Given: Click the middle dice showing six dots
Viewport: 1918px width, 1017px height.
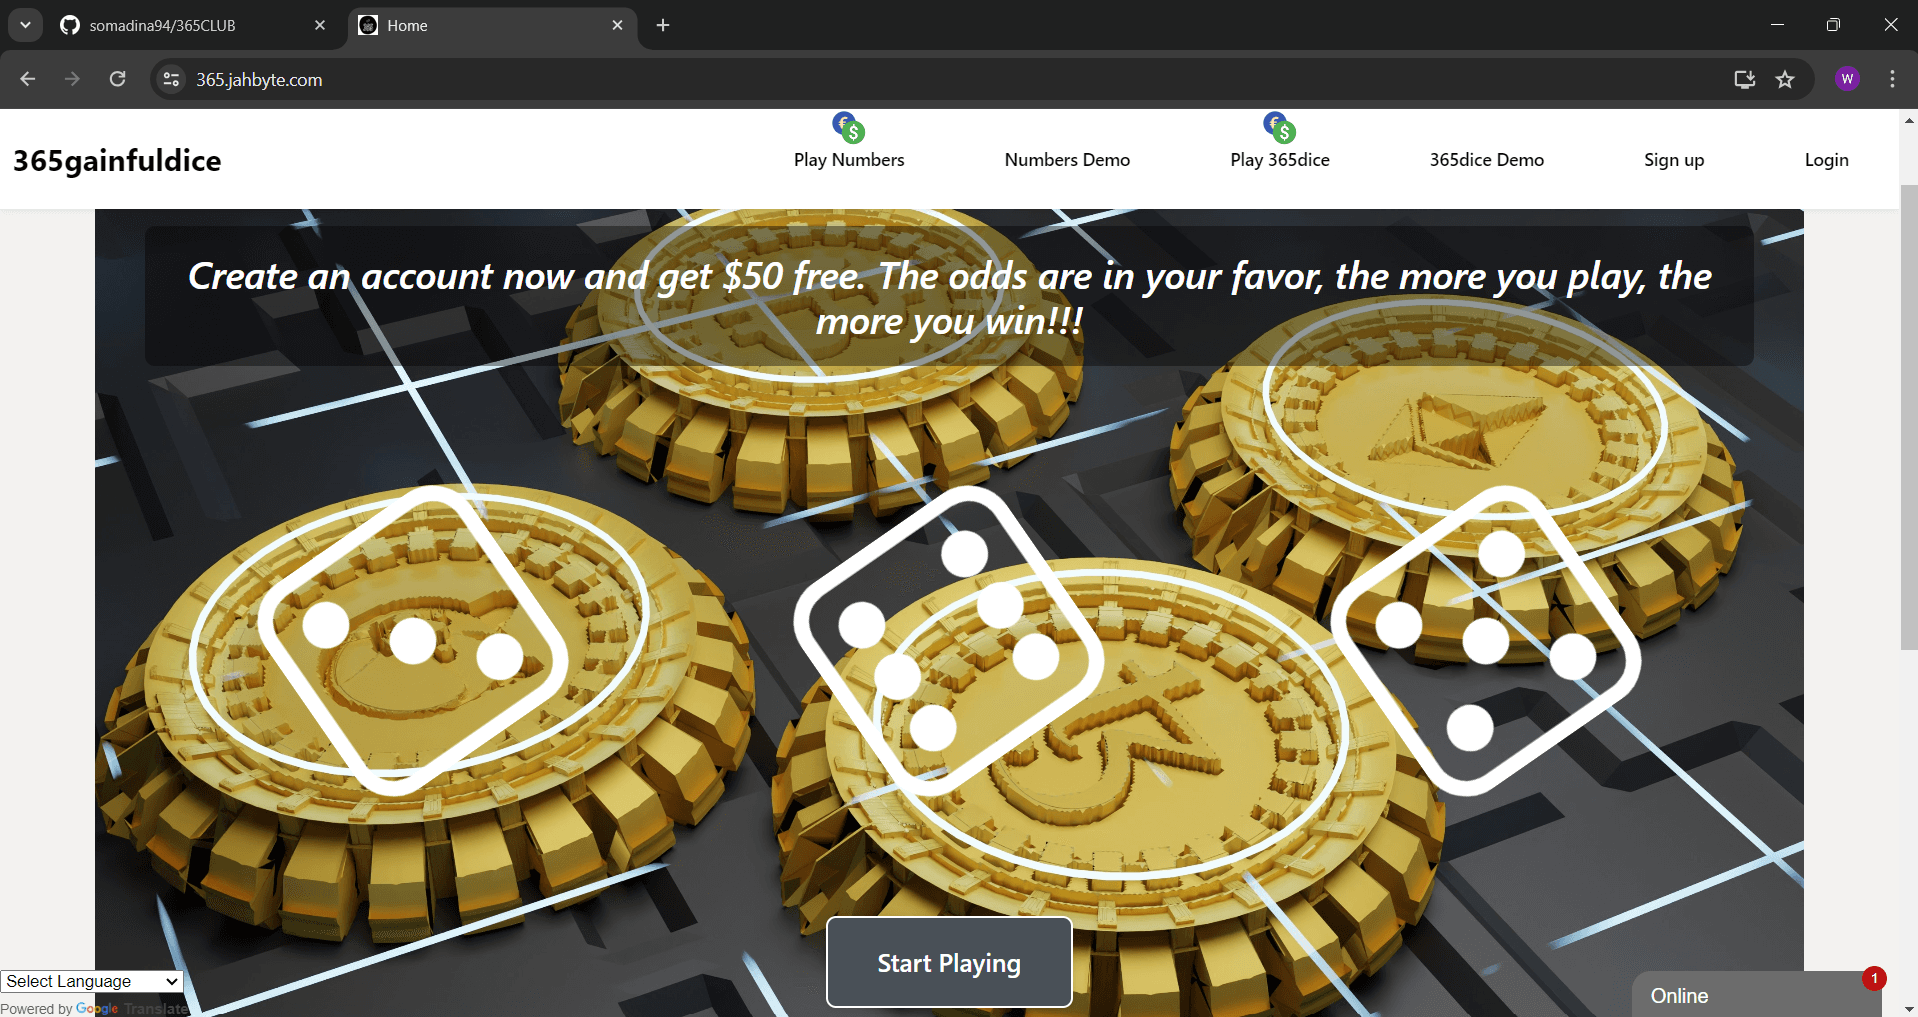Looking at the screenshot, I should (x=949, y=641).
